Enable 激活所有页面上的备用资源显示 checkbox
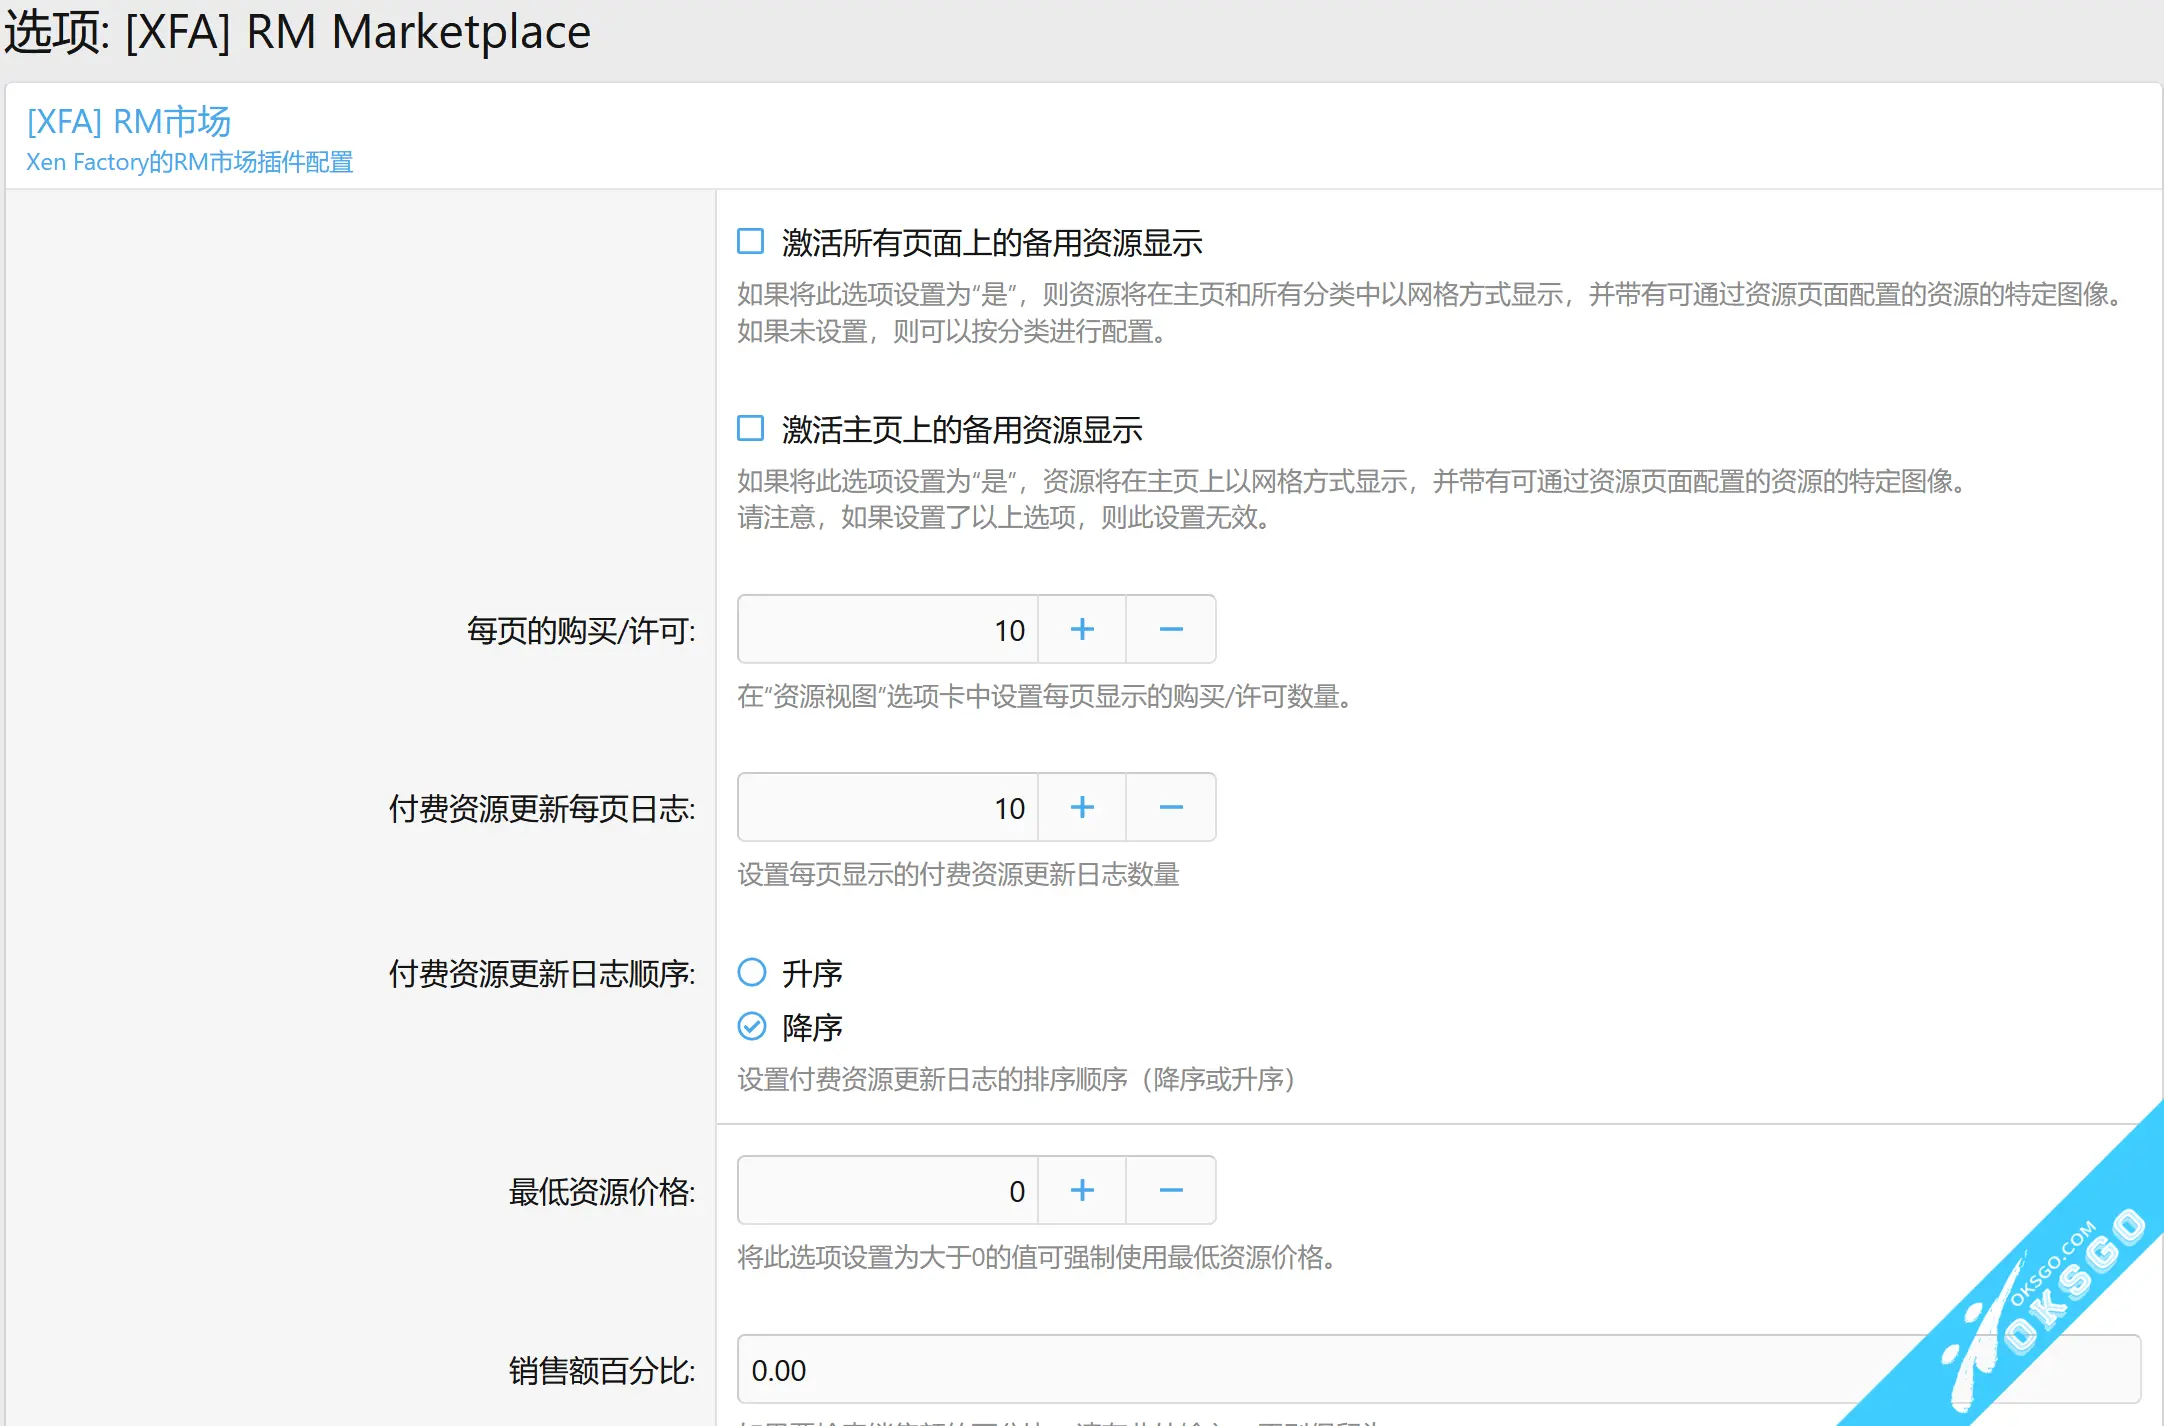 [x=750, y=242]
